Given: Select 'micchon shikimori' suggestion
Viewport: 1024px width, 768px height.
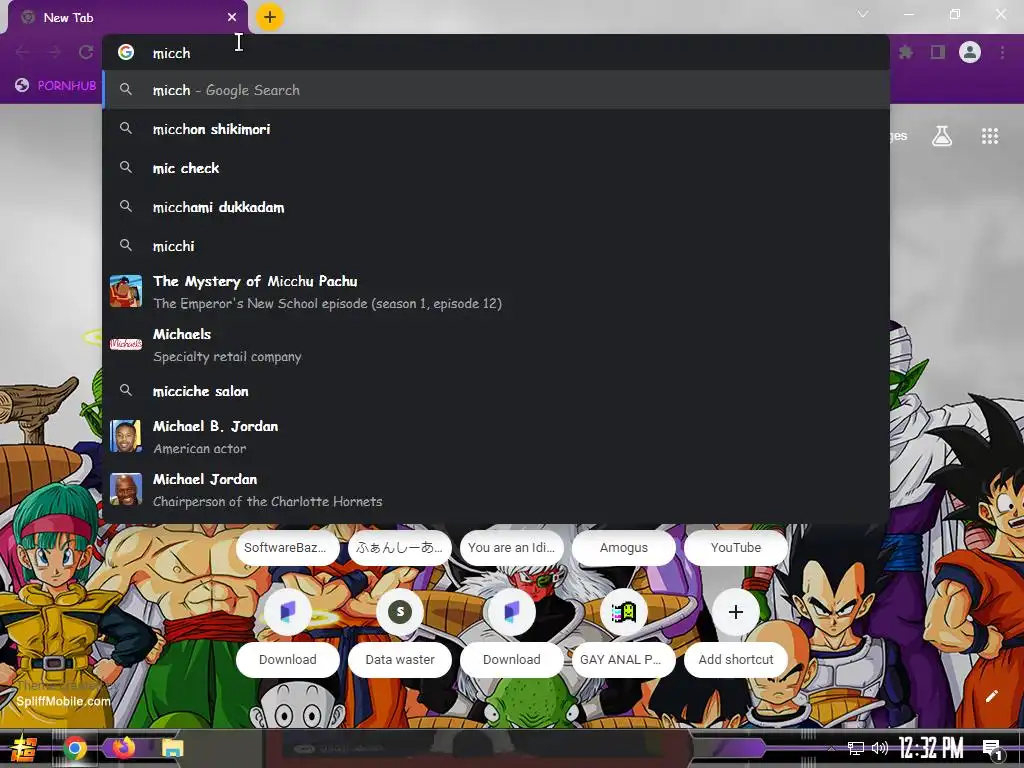Looking at the screenshot, I should (x=496, y=129).
